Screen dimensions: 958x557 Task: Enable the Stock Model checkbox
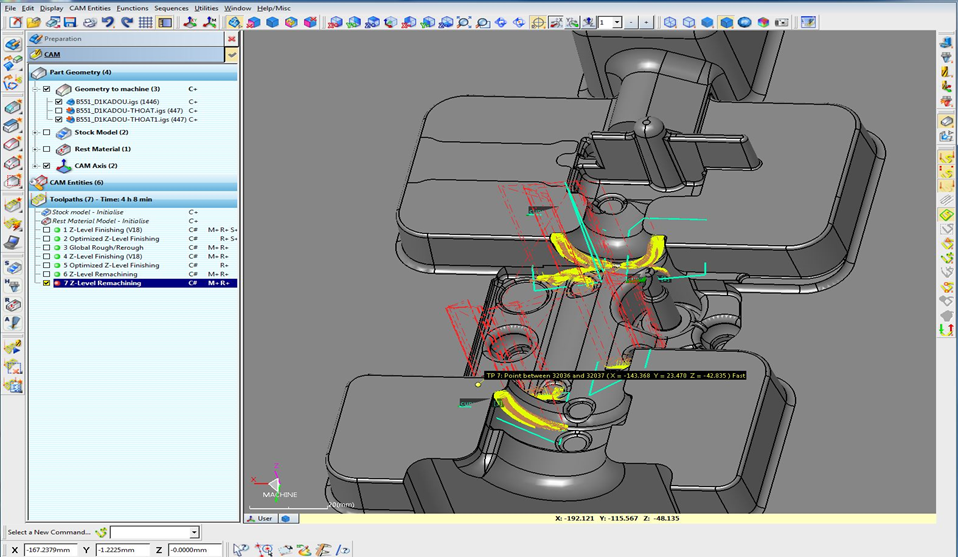tap(46, 132)
